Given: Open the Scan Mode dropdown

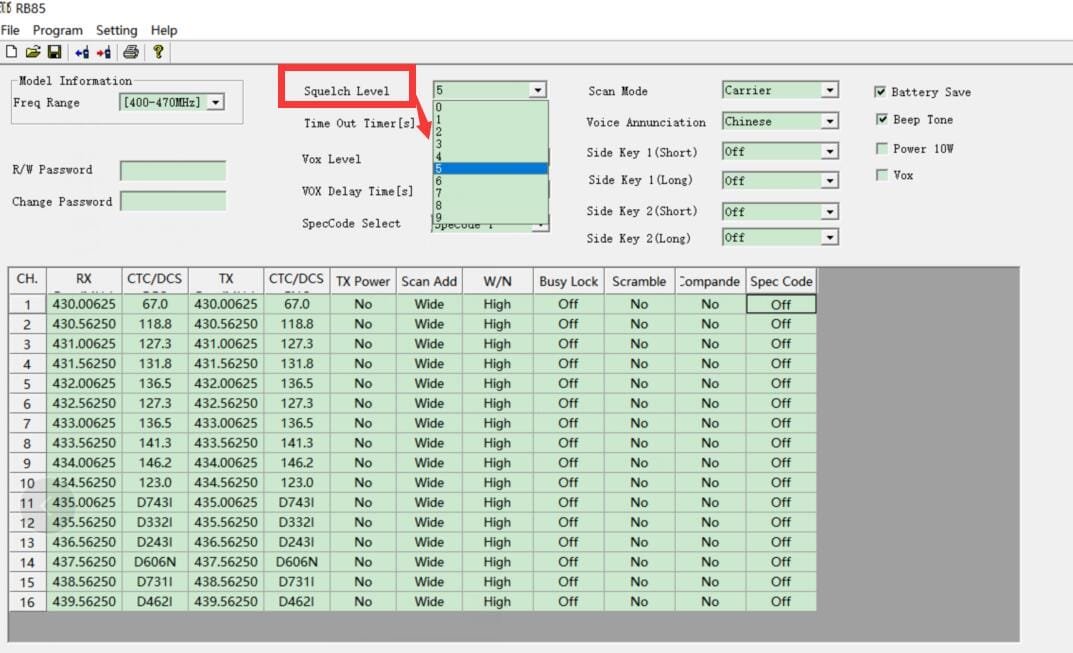Looking at the screenshot, I should [829, 90].
